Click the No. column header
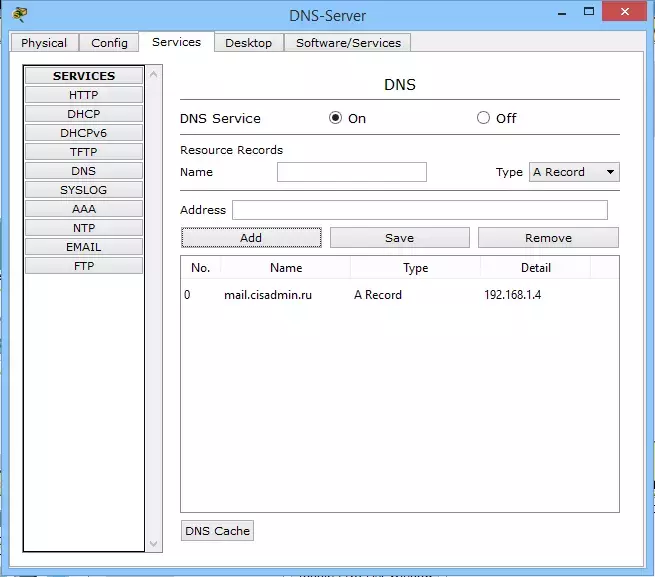The height and width of the screenshot is (577, 655). pyautogui.click(x=201, y=268)
